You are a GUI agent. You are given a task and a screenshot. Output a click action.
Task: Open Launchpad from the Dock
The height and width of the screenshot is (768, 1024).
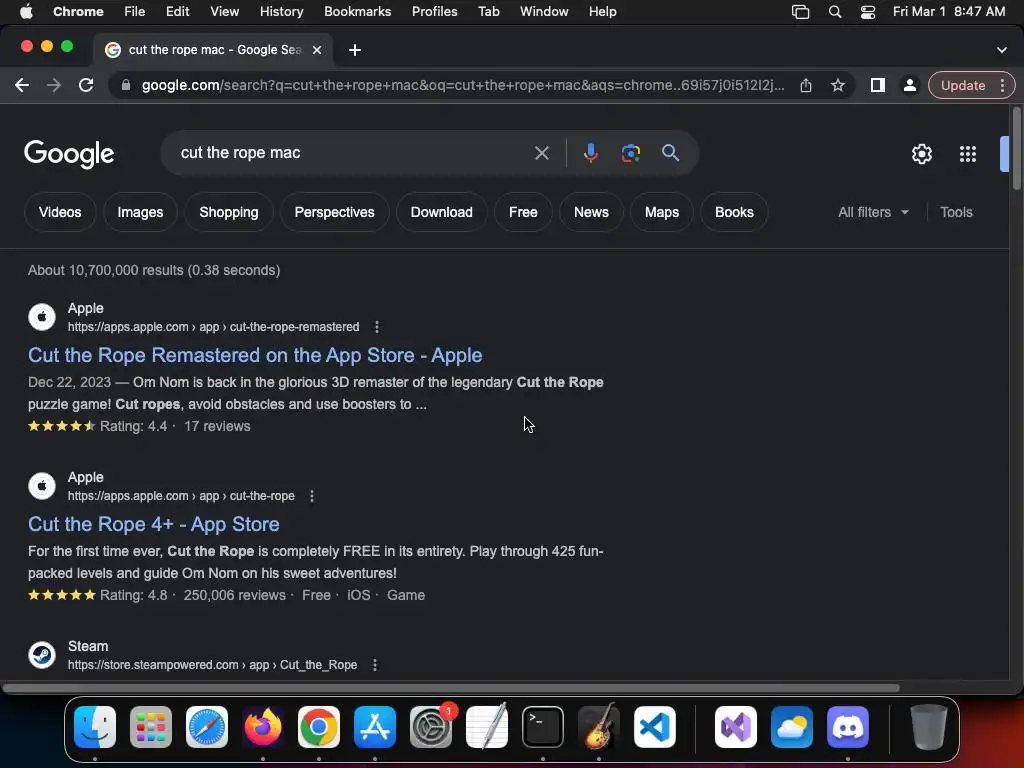click(x=151, y=727)
